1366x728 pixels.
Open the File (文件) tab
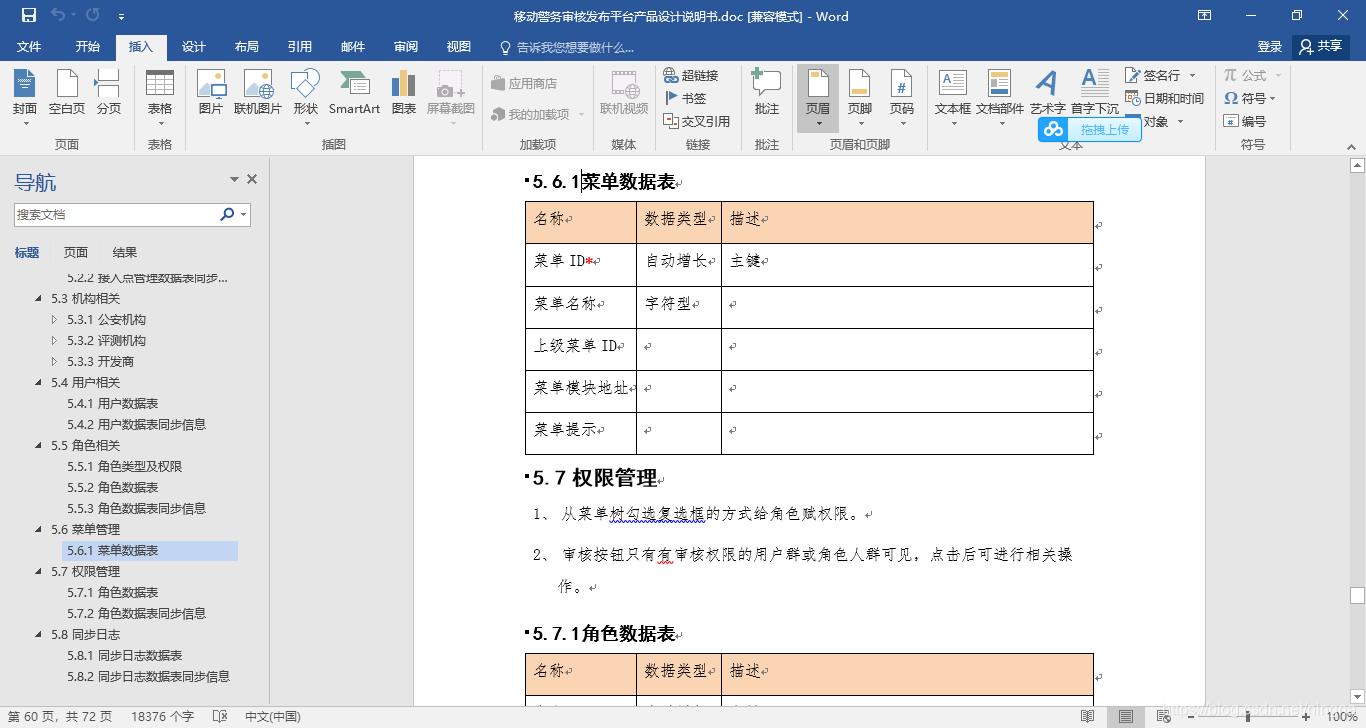[x=29, y=47]
